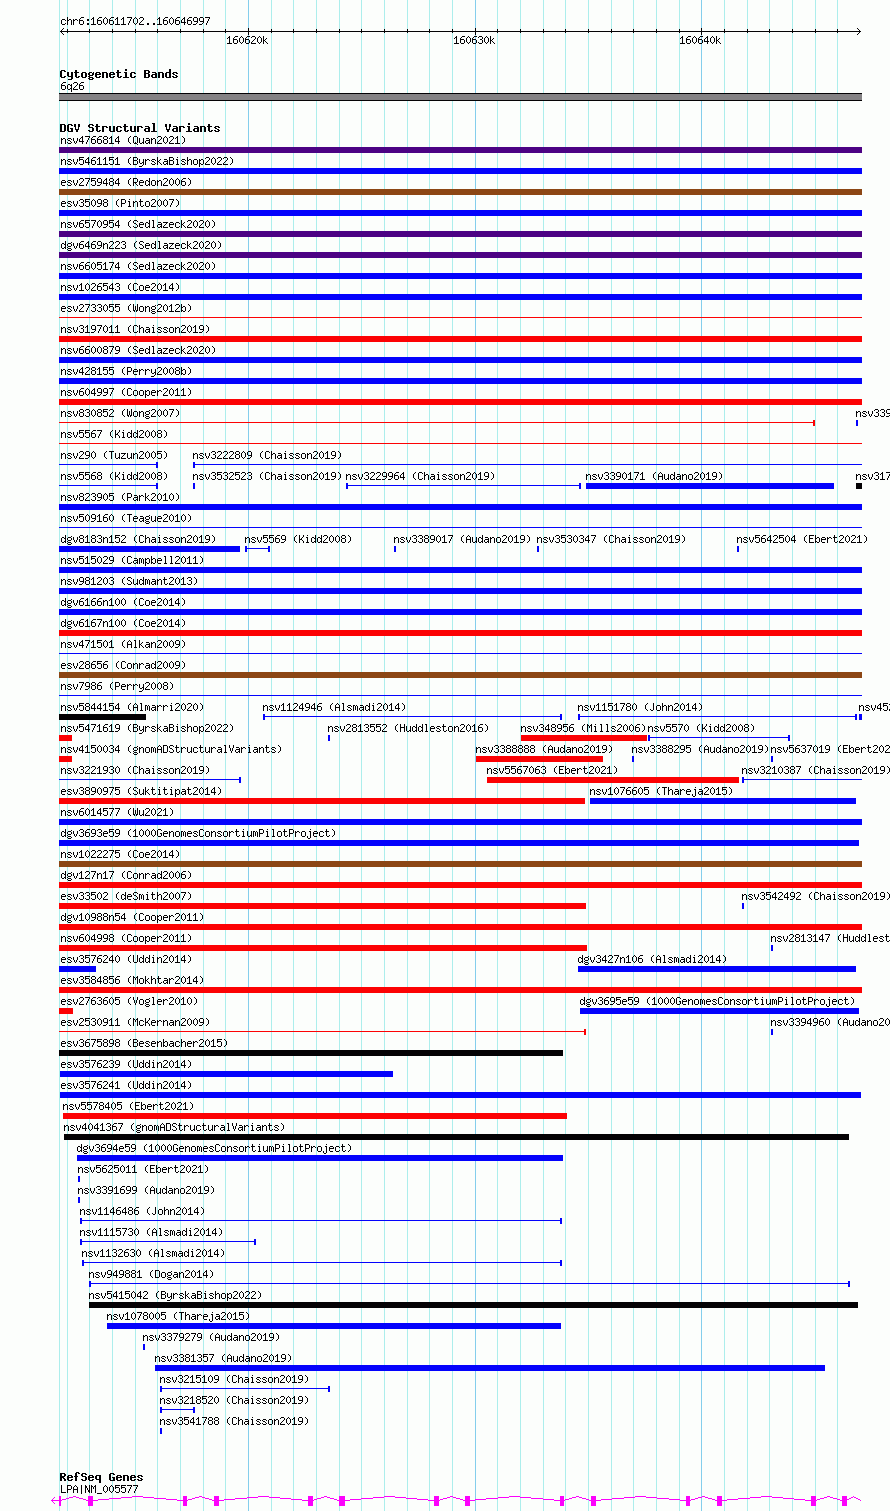Open variant nsv3381357 (Audano2019)

223,1358
